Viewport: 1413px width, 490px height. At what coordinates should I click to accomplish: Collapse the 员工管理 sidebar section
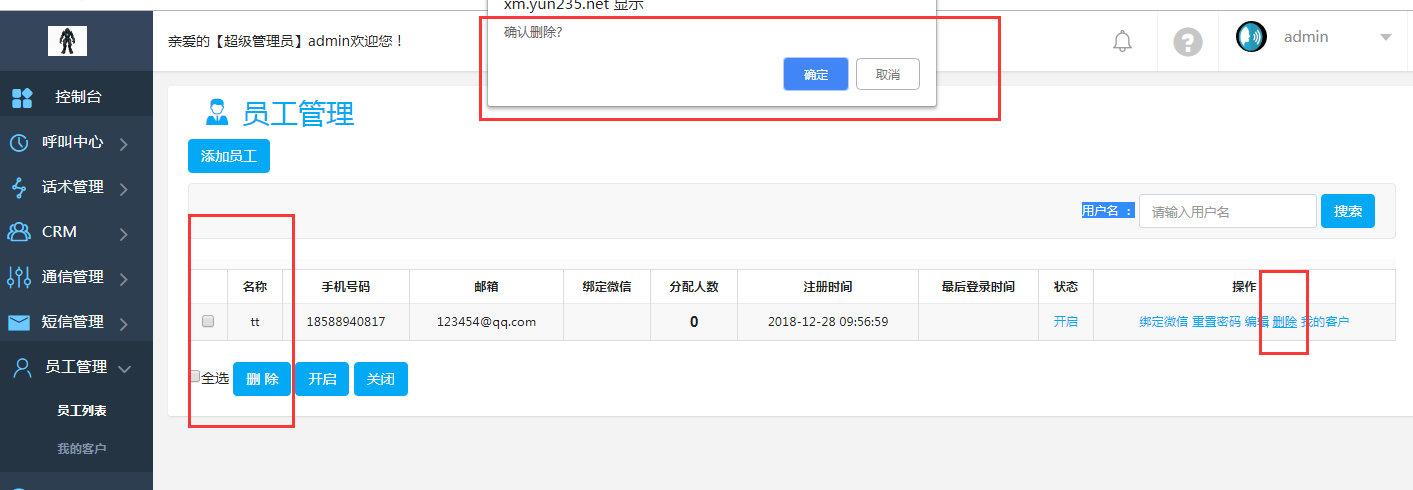[124, 368]
